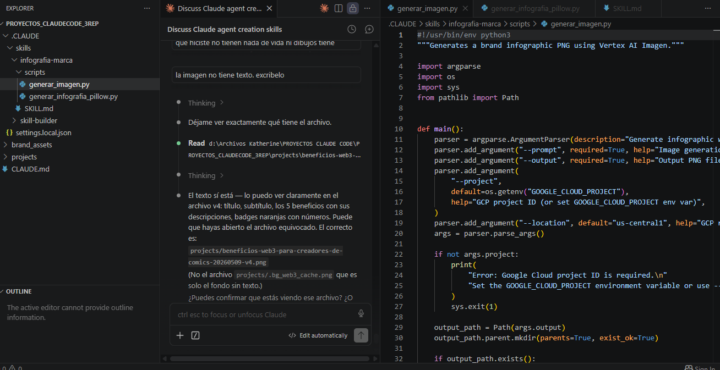
Task: Click line number 10 in the editor gutter
Action: pos(398,129)
